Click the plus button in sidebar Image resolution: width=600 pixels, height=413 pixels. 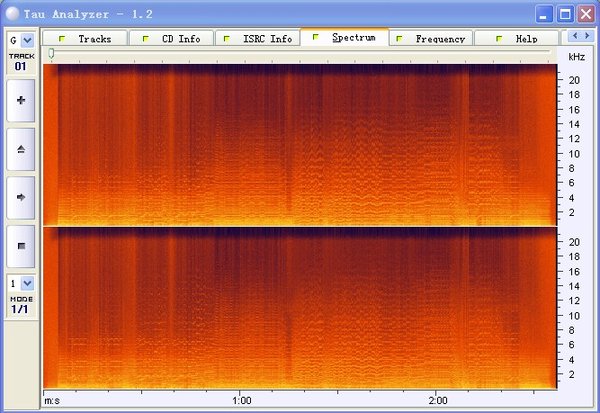[21, 100]
